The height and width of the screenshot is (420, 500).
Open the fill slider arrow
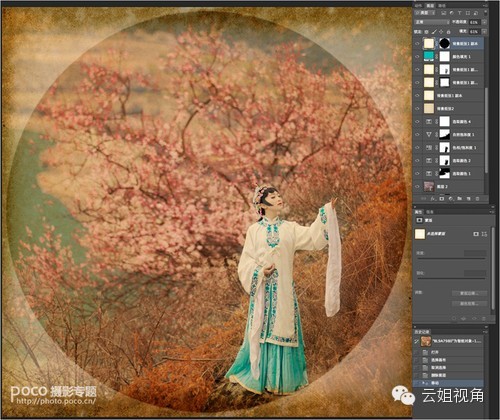pos(484,32)
